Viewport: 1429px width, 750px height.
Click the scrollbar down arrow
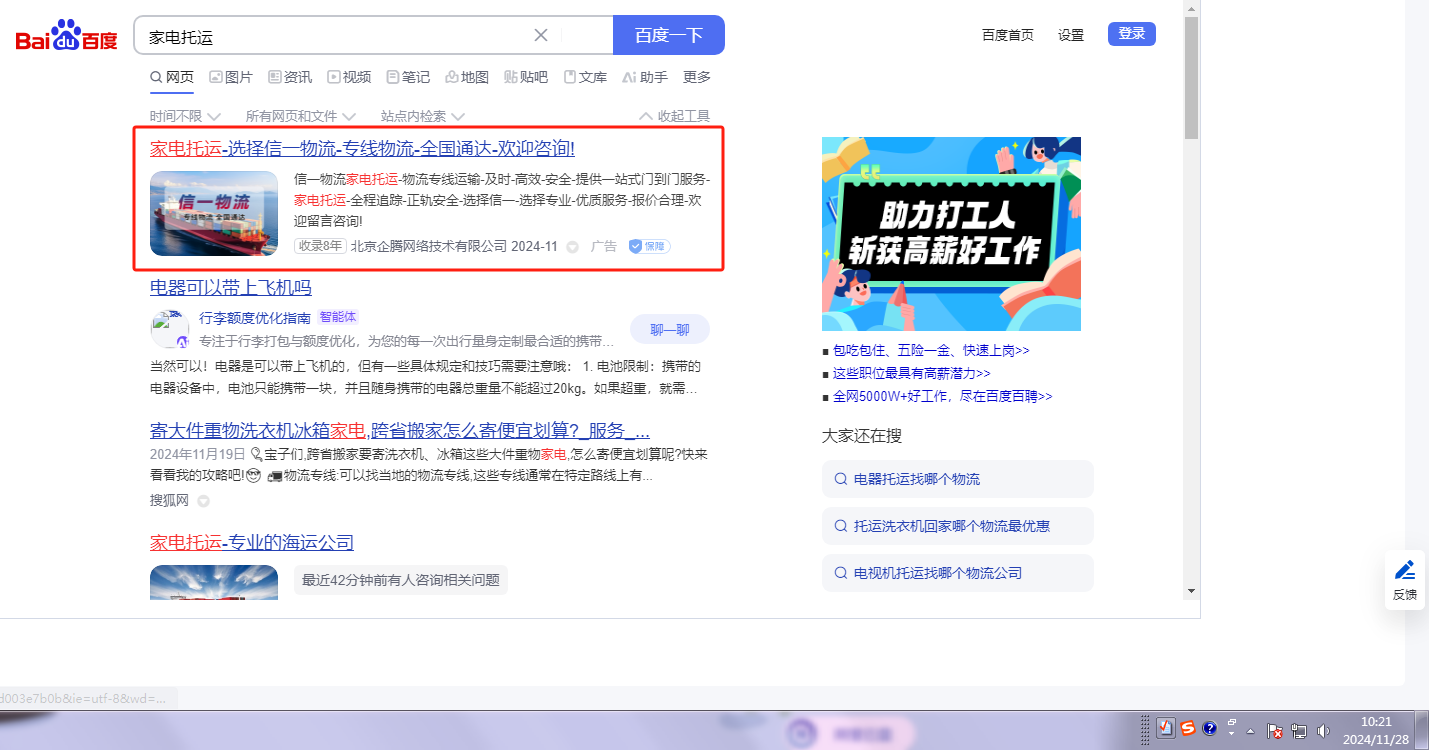click(x=1191, y=592)
